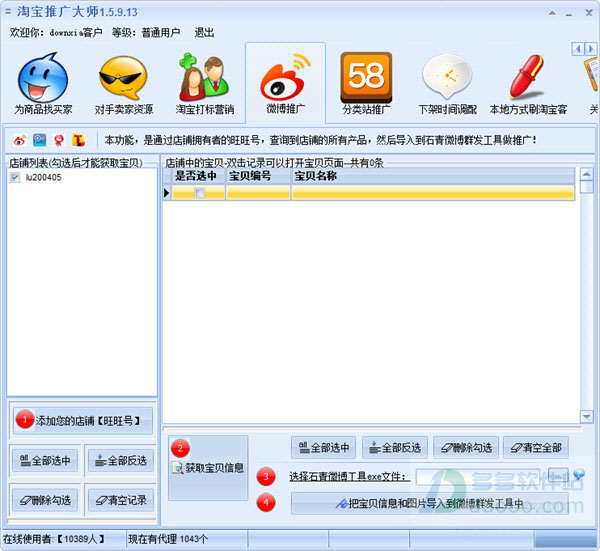
Task: Click the 等级: 普通用户 text
Action: 146,33
